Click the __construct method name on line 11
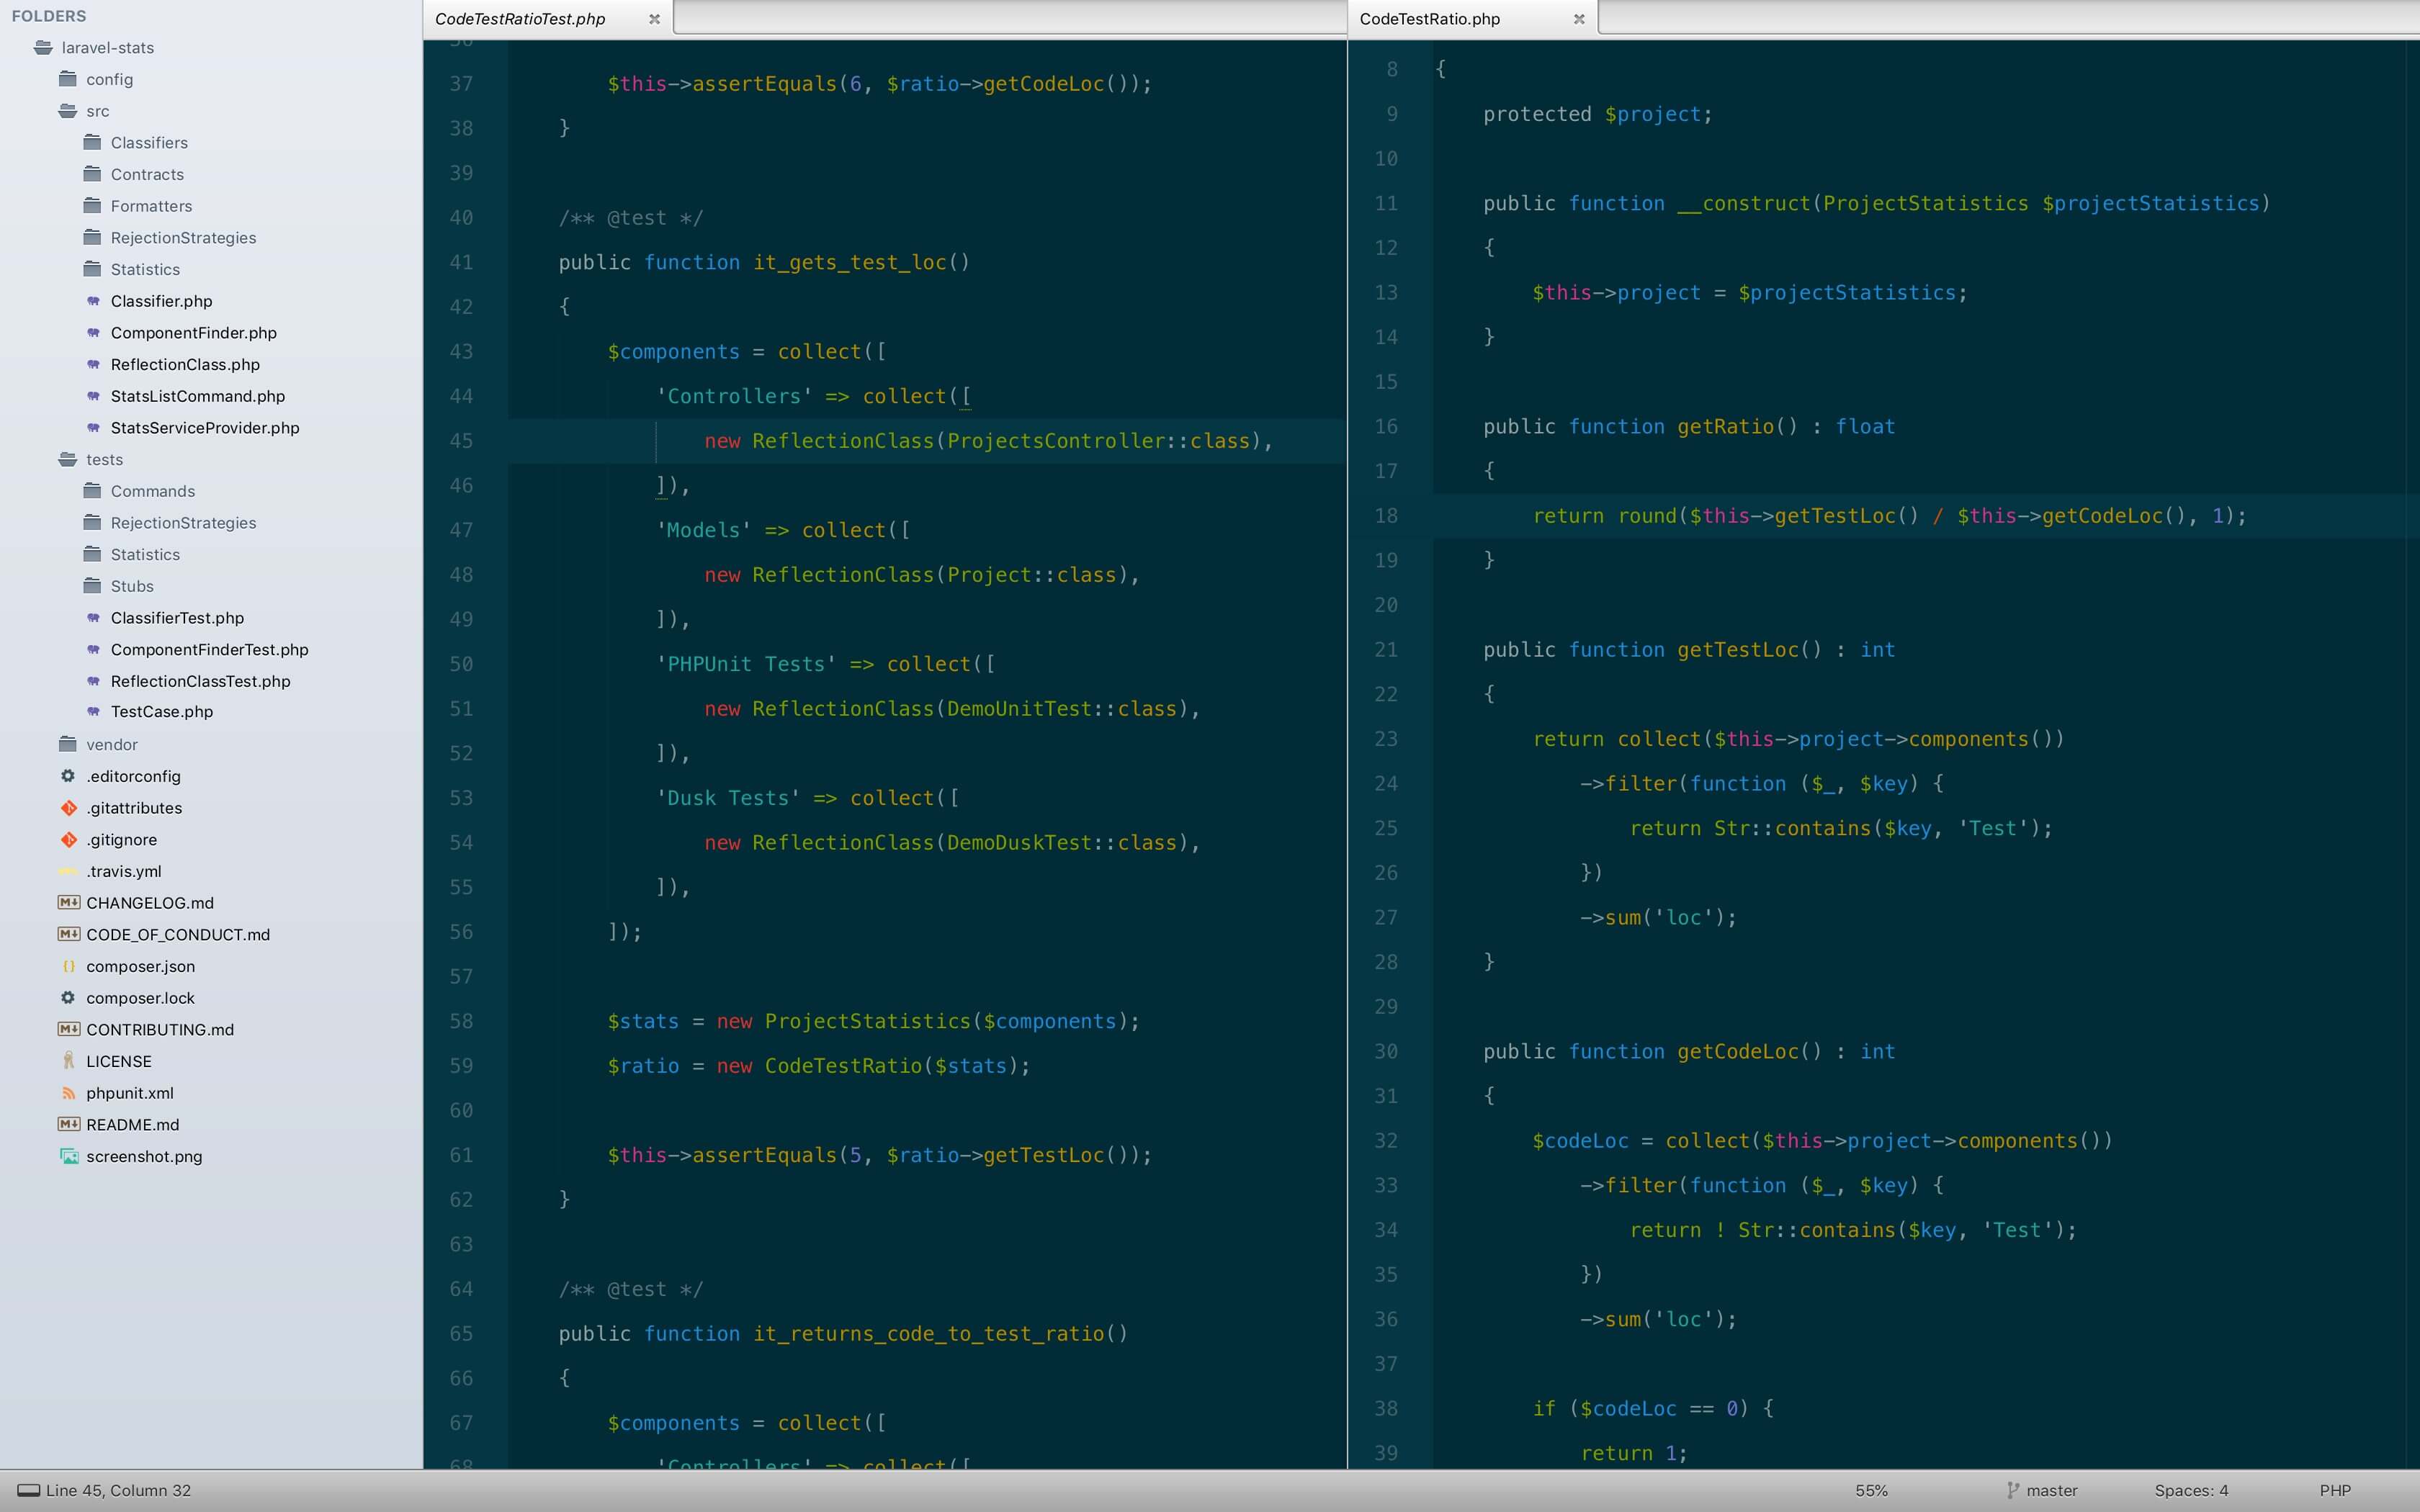The height and width of the screenshot is (1512, 2420). (x=1743, y=204)
